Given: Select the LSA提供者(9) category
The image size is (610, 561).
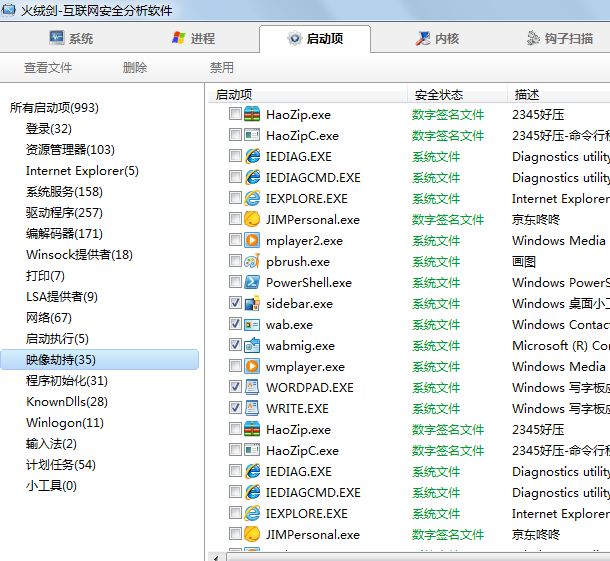Looking at the screenshot, I should [x=61, y=296].
